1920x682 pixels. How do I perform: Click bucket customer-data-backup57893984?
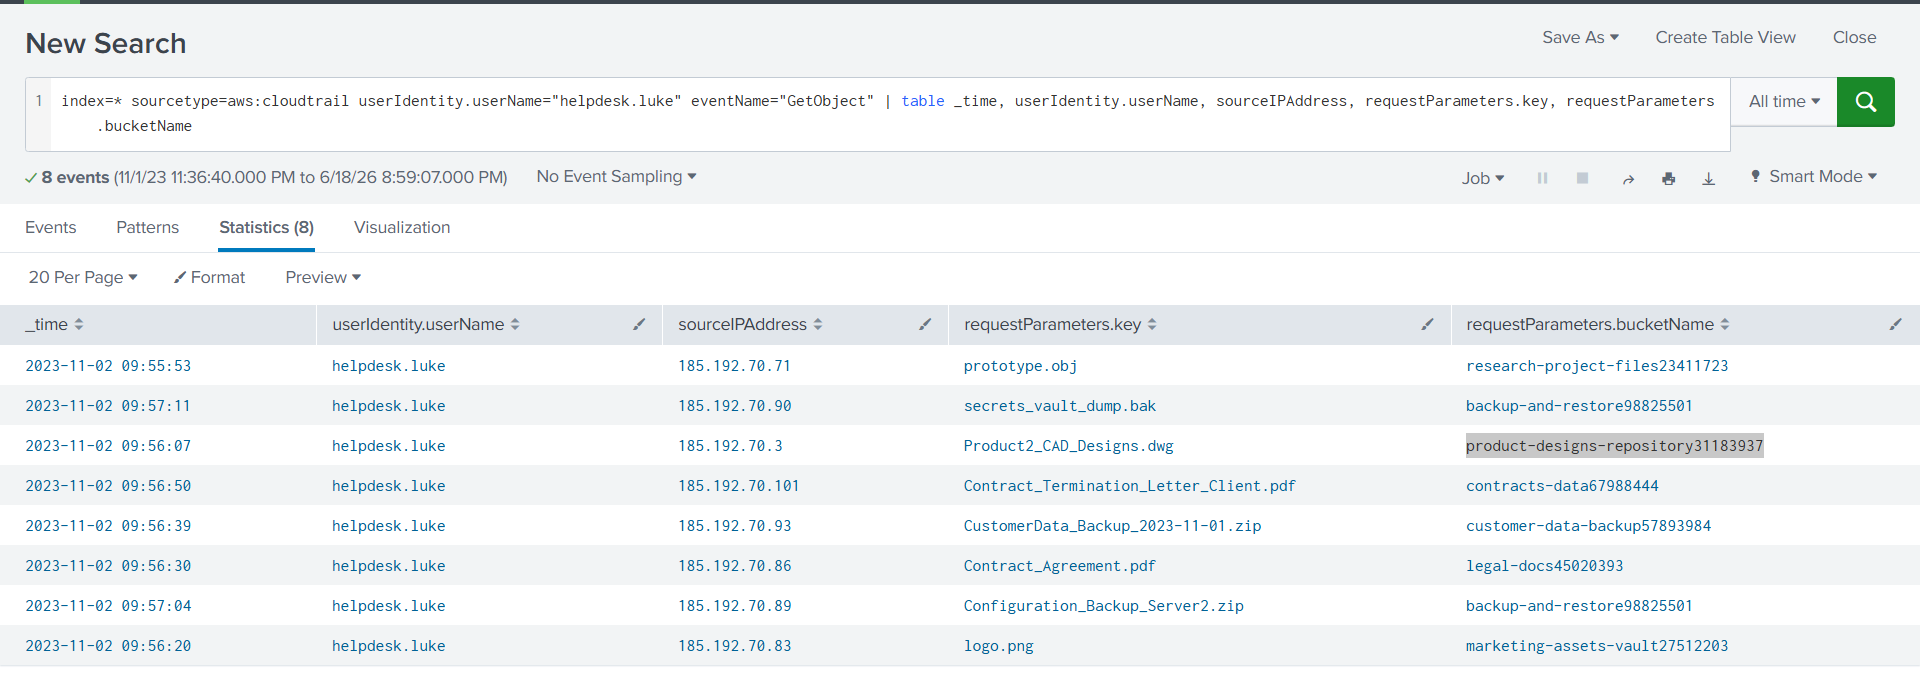[x=1588, y=526]
